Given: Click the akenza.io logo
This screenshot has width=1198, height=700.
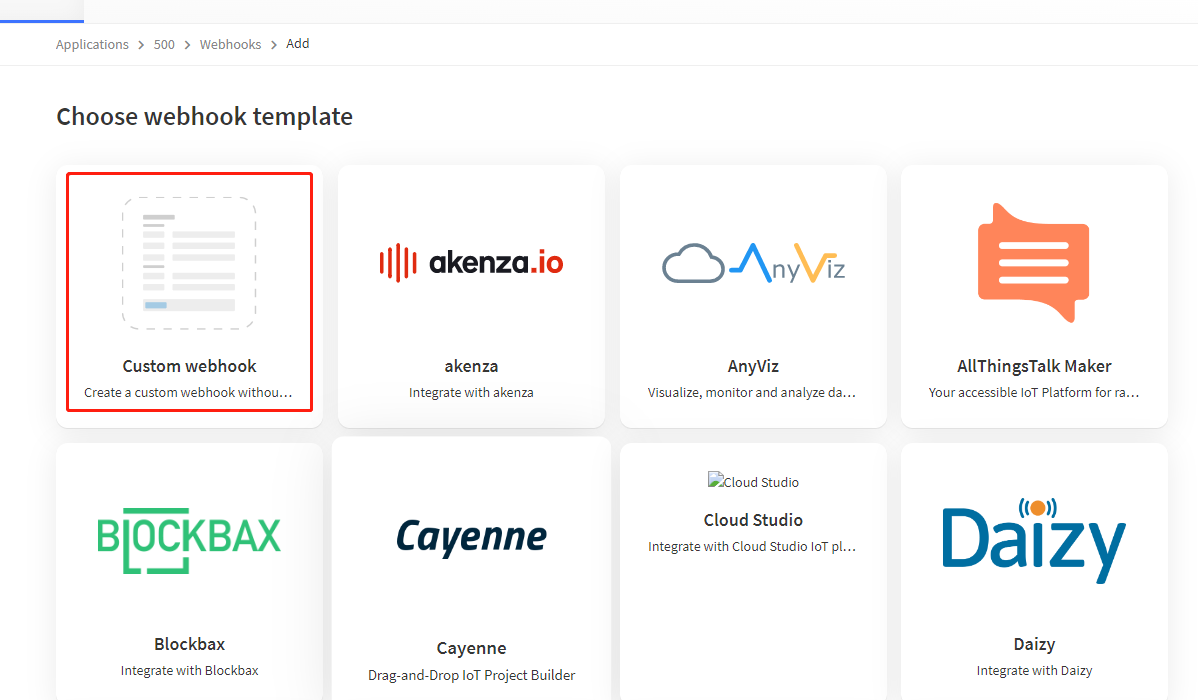Looking at the screenshot, I should (471, 263).
